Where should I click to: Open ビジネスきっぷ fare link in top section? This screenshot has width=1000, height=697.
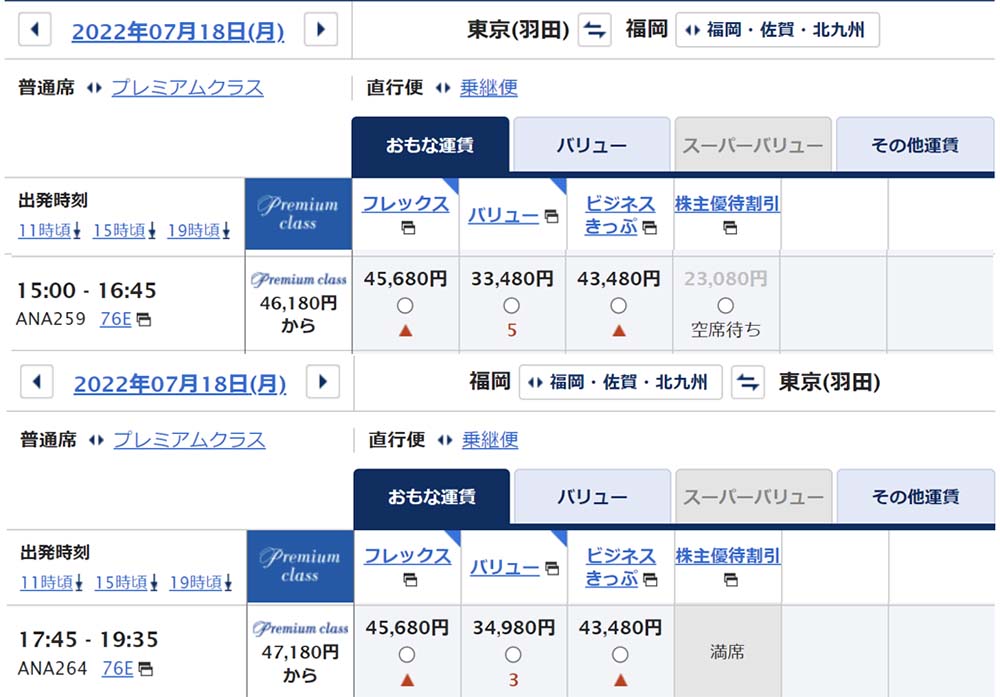(x=620, y=215)
